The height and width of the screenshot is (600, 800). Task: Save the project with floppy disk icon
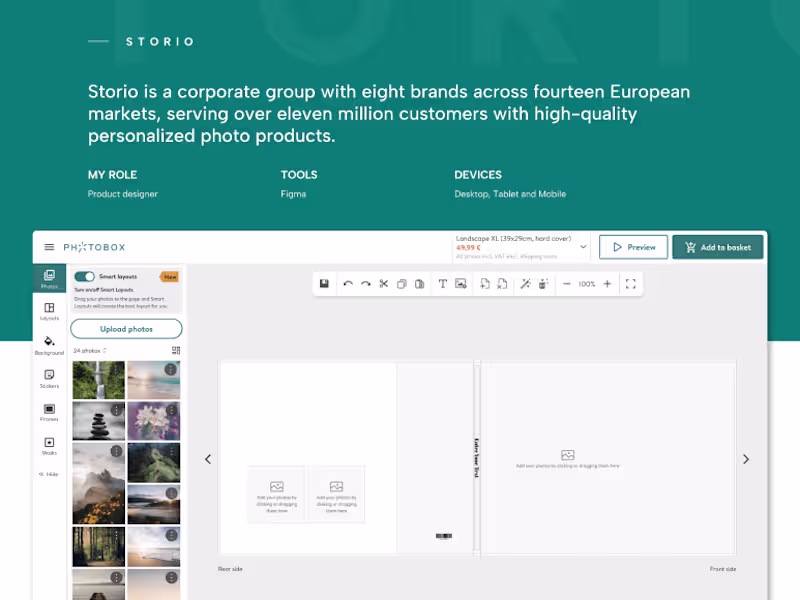tap(324, 284)
